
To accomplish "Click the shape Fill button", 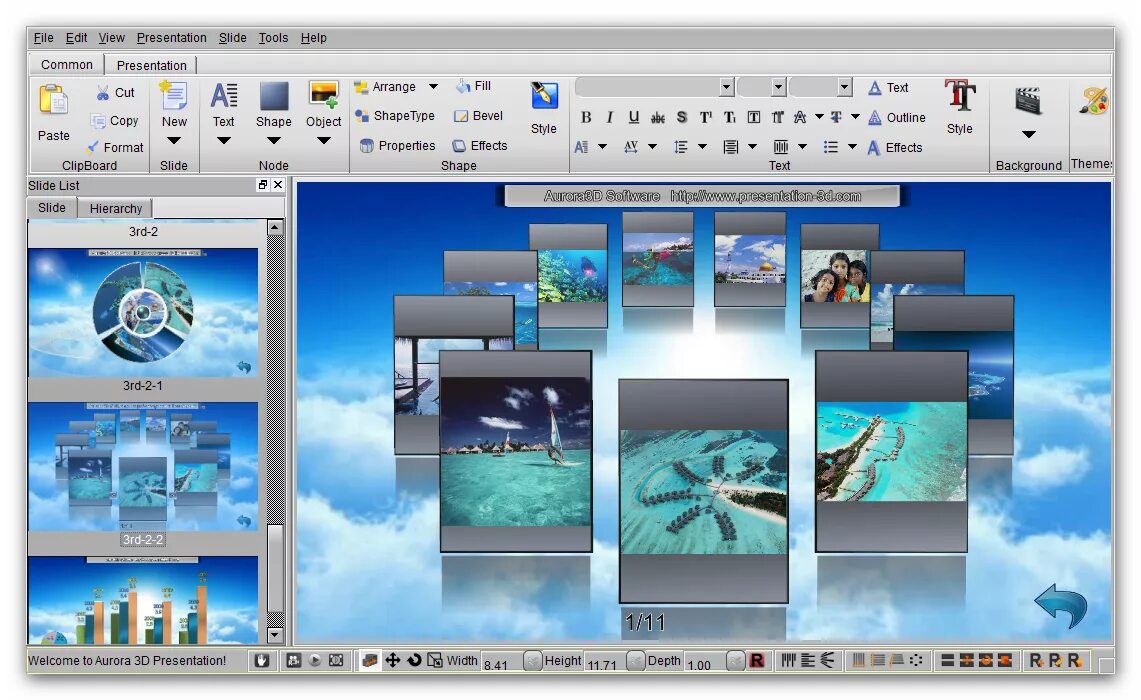I will coord(474,86).
